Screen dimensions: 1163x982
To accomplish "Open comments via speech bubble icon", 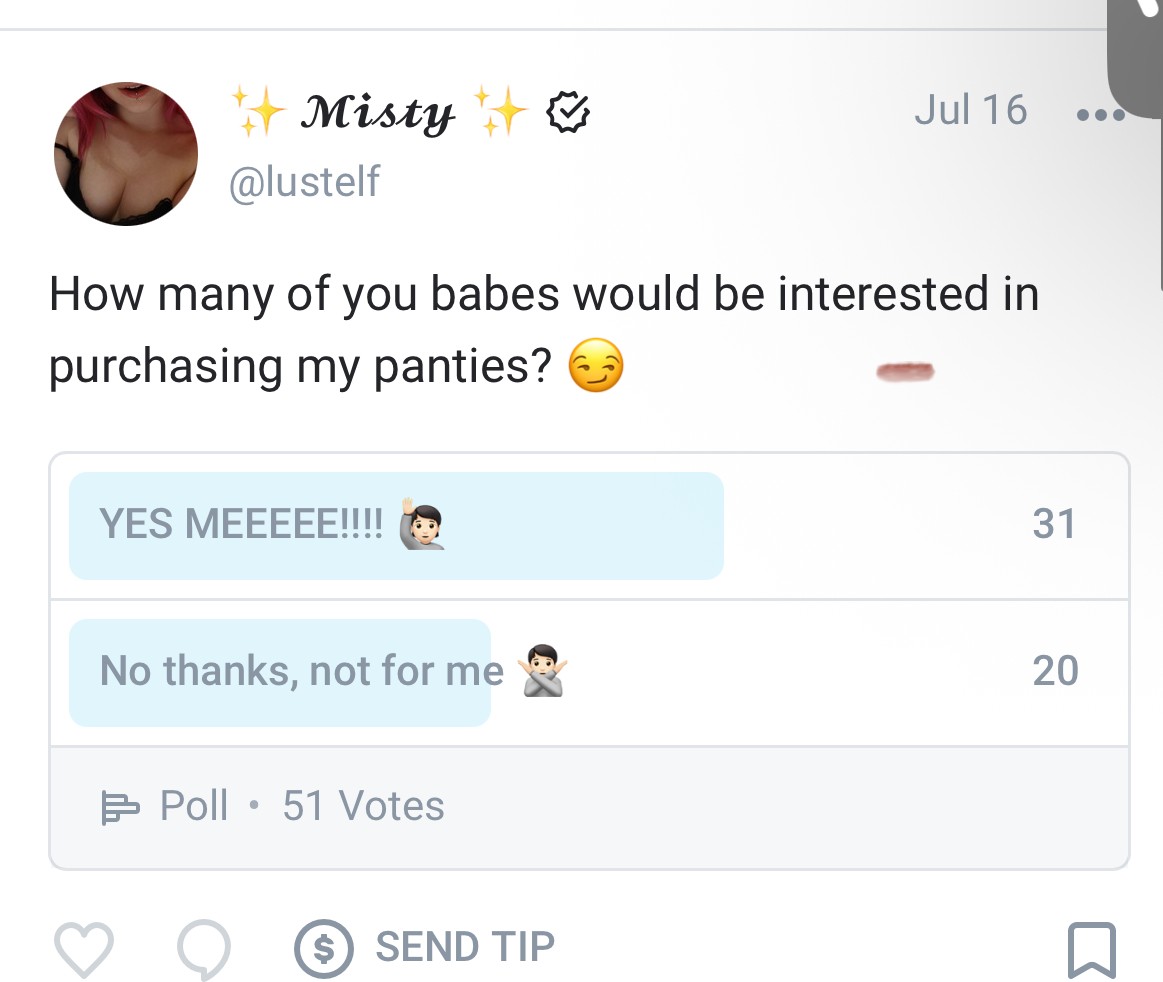I will tap(204, 949).
